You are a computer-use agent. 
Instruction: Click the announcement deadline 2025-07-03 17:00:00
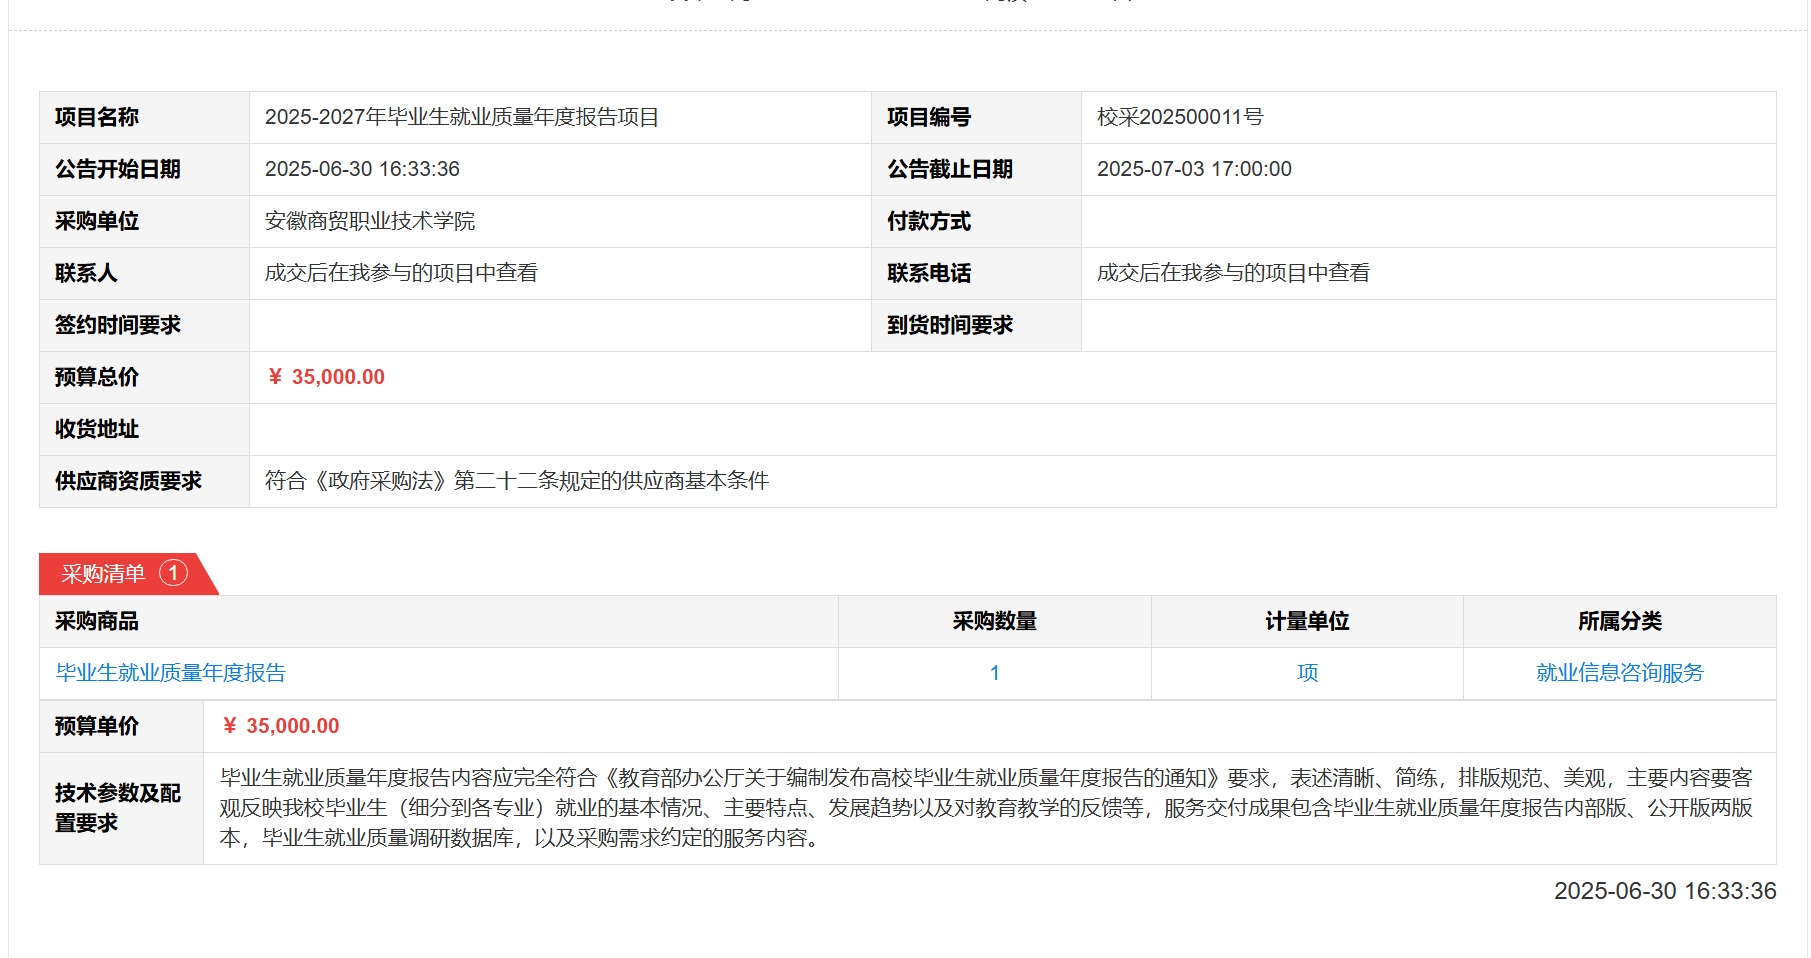point(1194,169)
